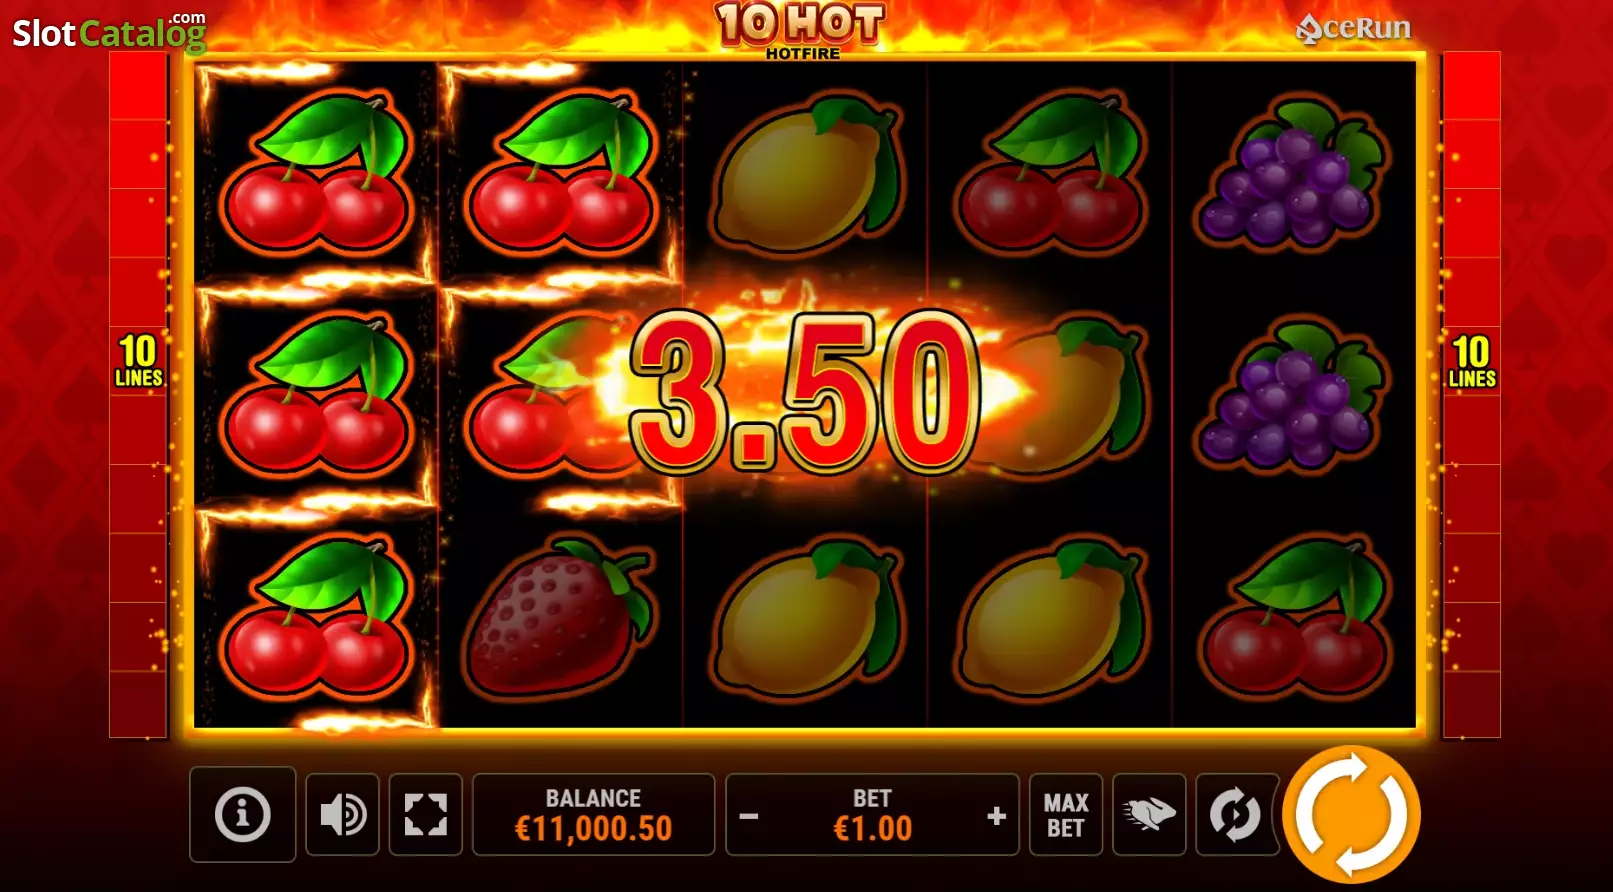Image resolution: width=1613 pixels, height=892 pixels.
Task: Start autoplay with the circular arrows icon
Action: click(x=1235, y=814)
